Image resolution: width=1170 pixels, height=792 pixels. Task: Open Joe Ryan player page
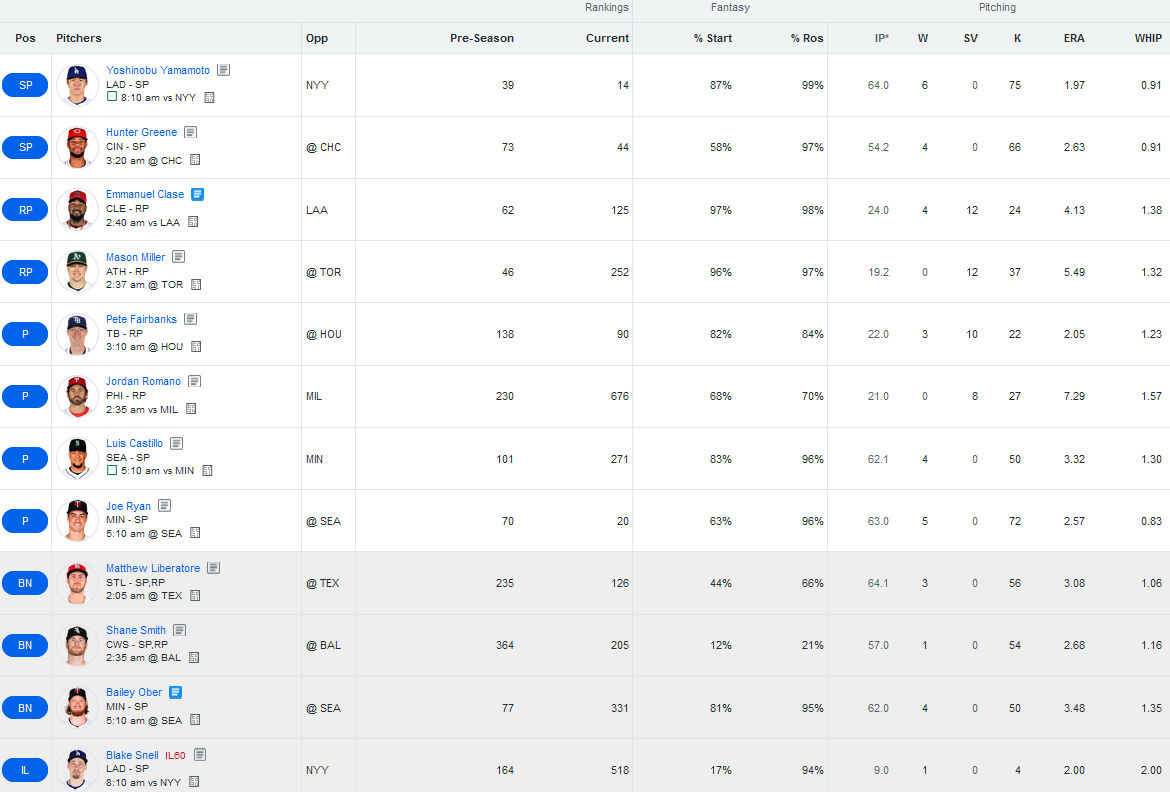(128, 506)
